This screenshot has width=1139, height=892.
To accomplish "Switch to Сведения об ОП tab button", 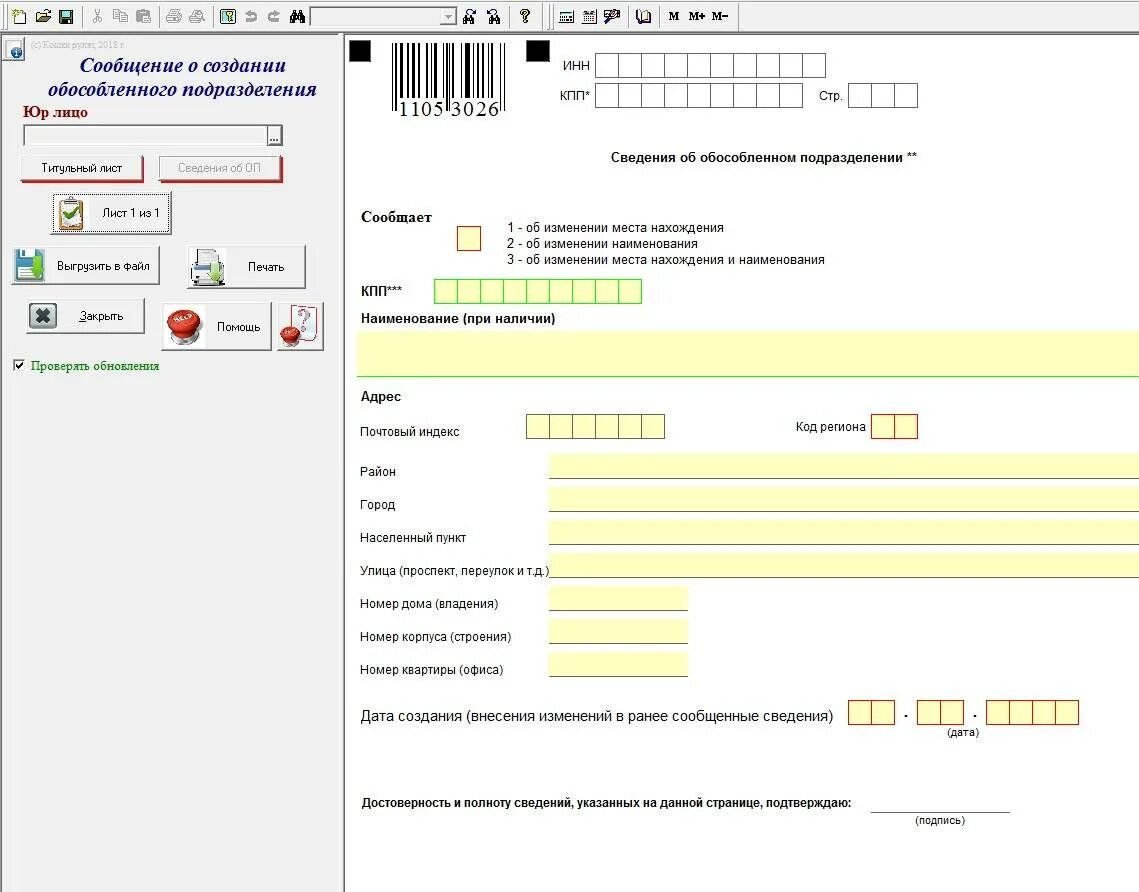I will tap(219, 169).
